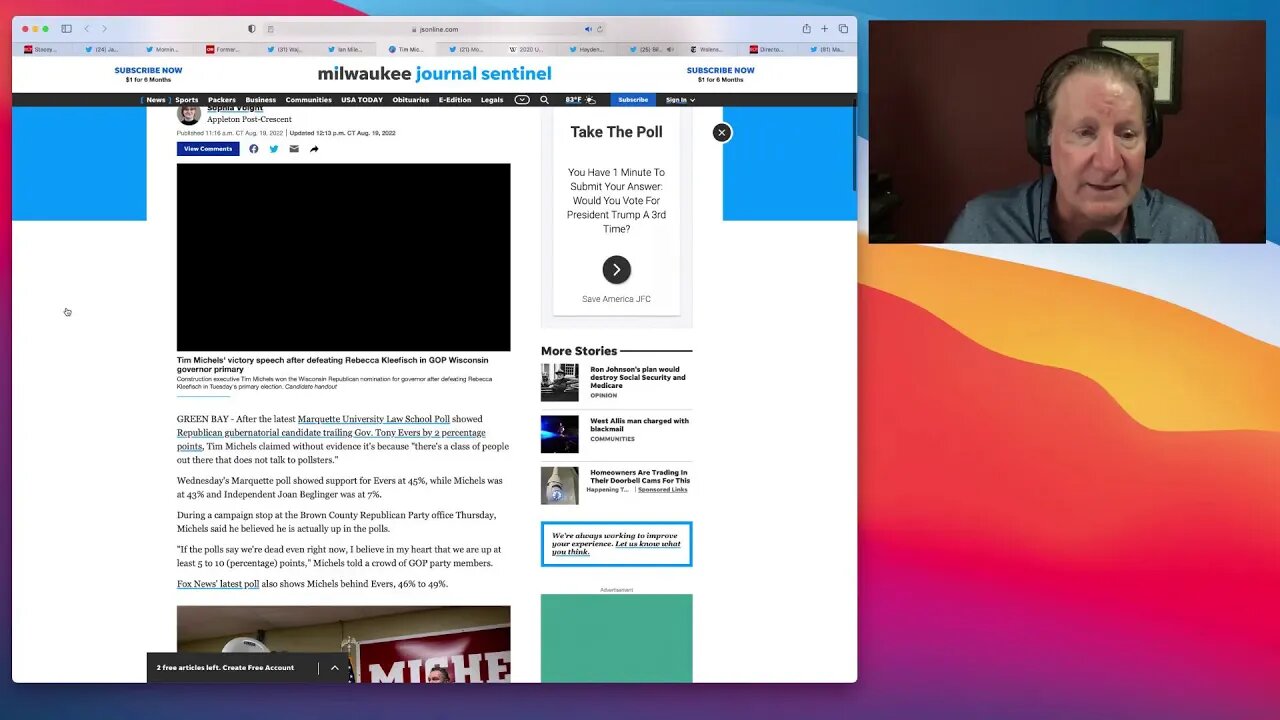
Task: Click the View Comments button
Action: [x=208, y=149]
